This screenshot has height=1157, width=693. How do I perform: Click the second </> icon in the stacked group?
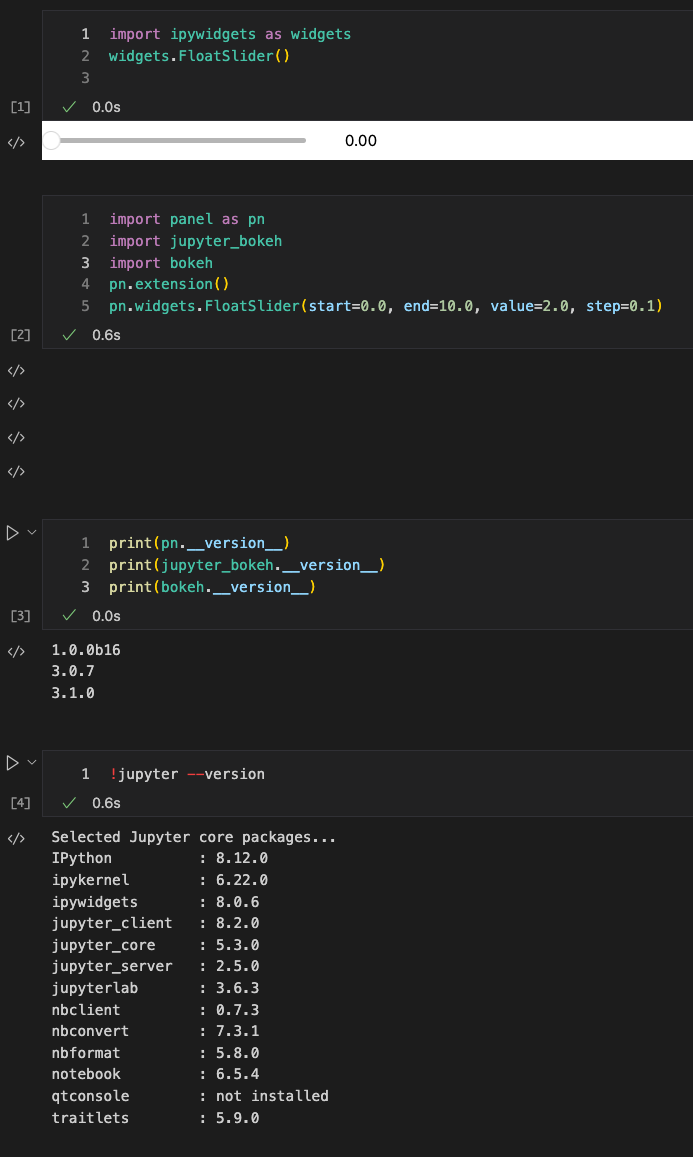(18, 403)
